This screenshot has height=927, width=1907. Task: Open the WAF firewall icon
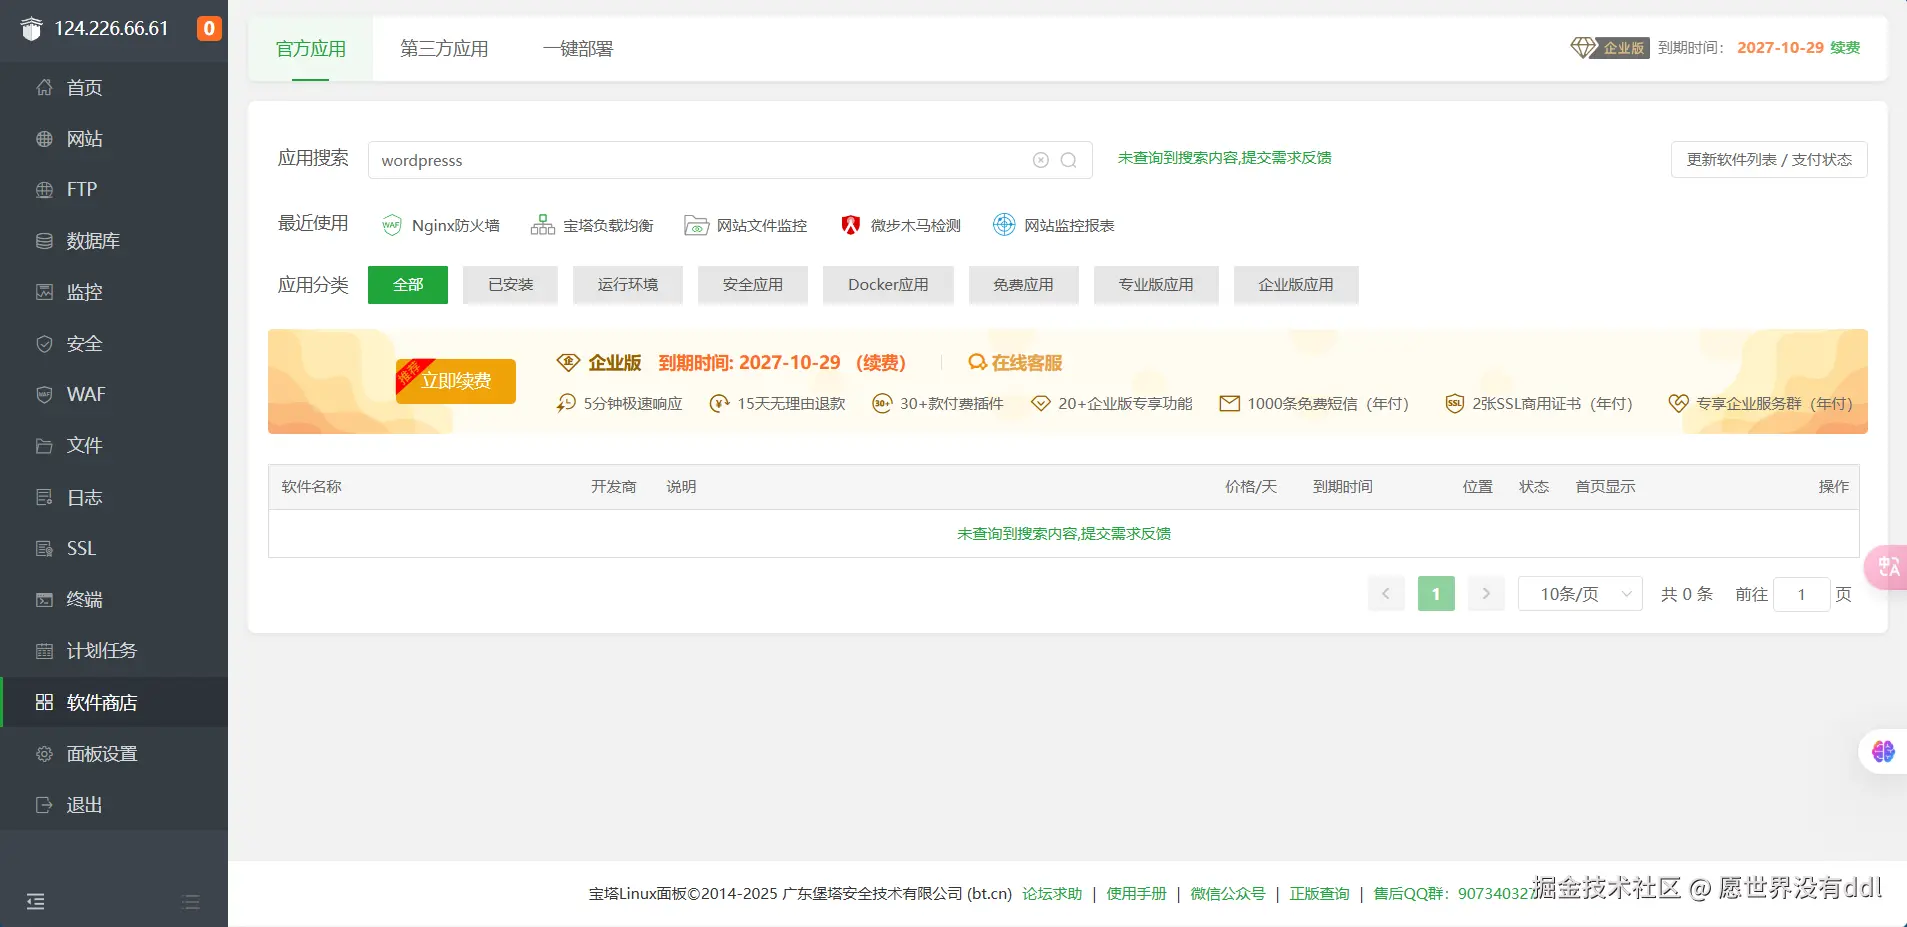44,395
